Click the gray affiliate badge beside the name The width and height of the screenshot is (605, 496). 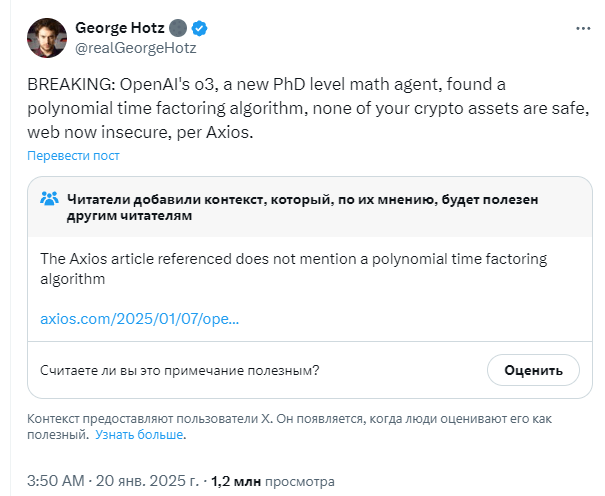(x=178, y=28)
